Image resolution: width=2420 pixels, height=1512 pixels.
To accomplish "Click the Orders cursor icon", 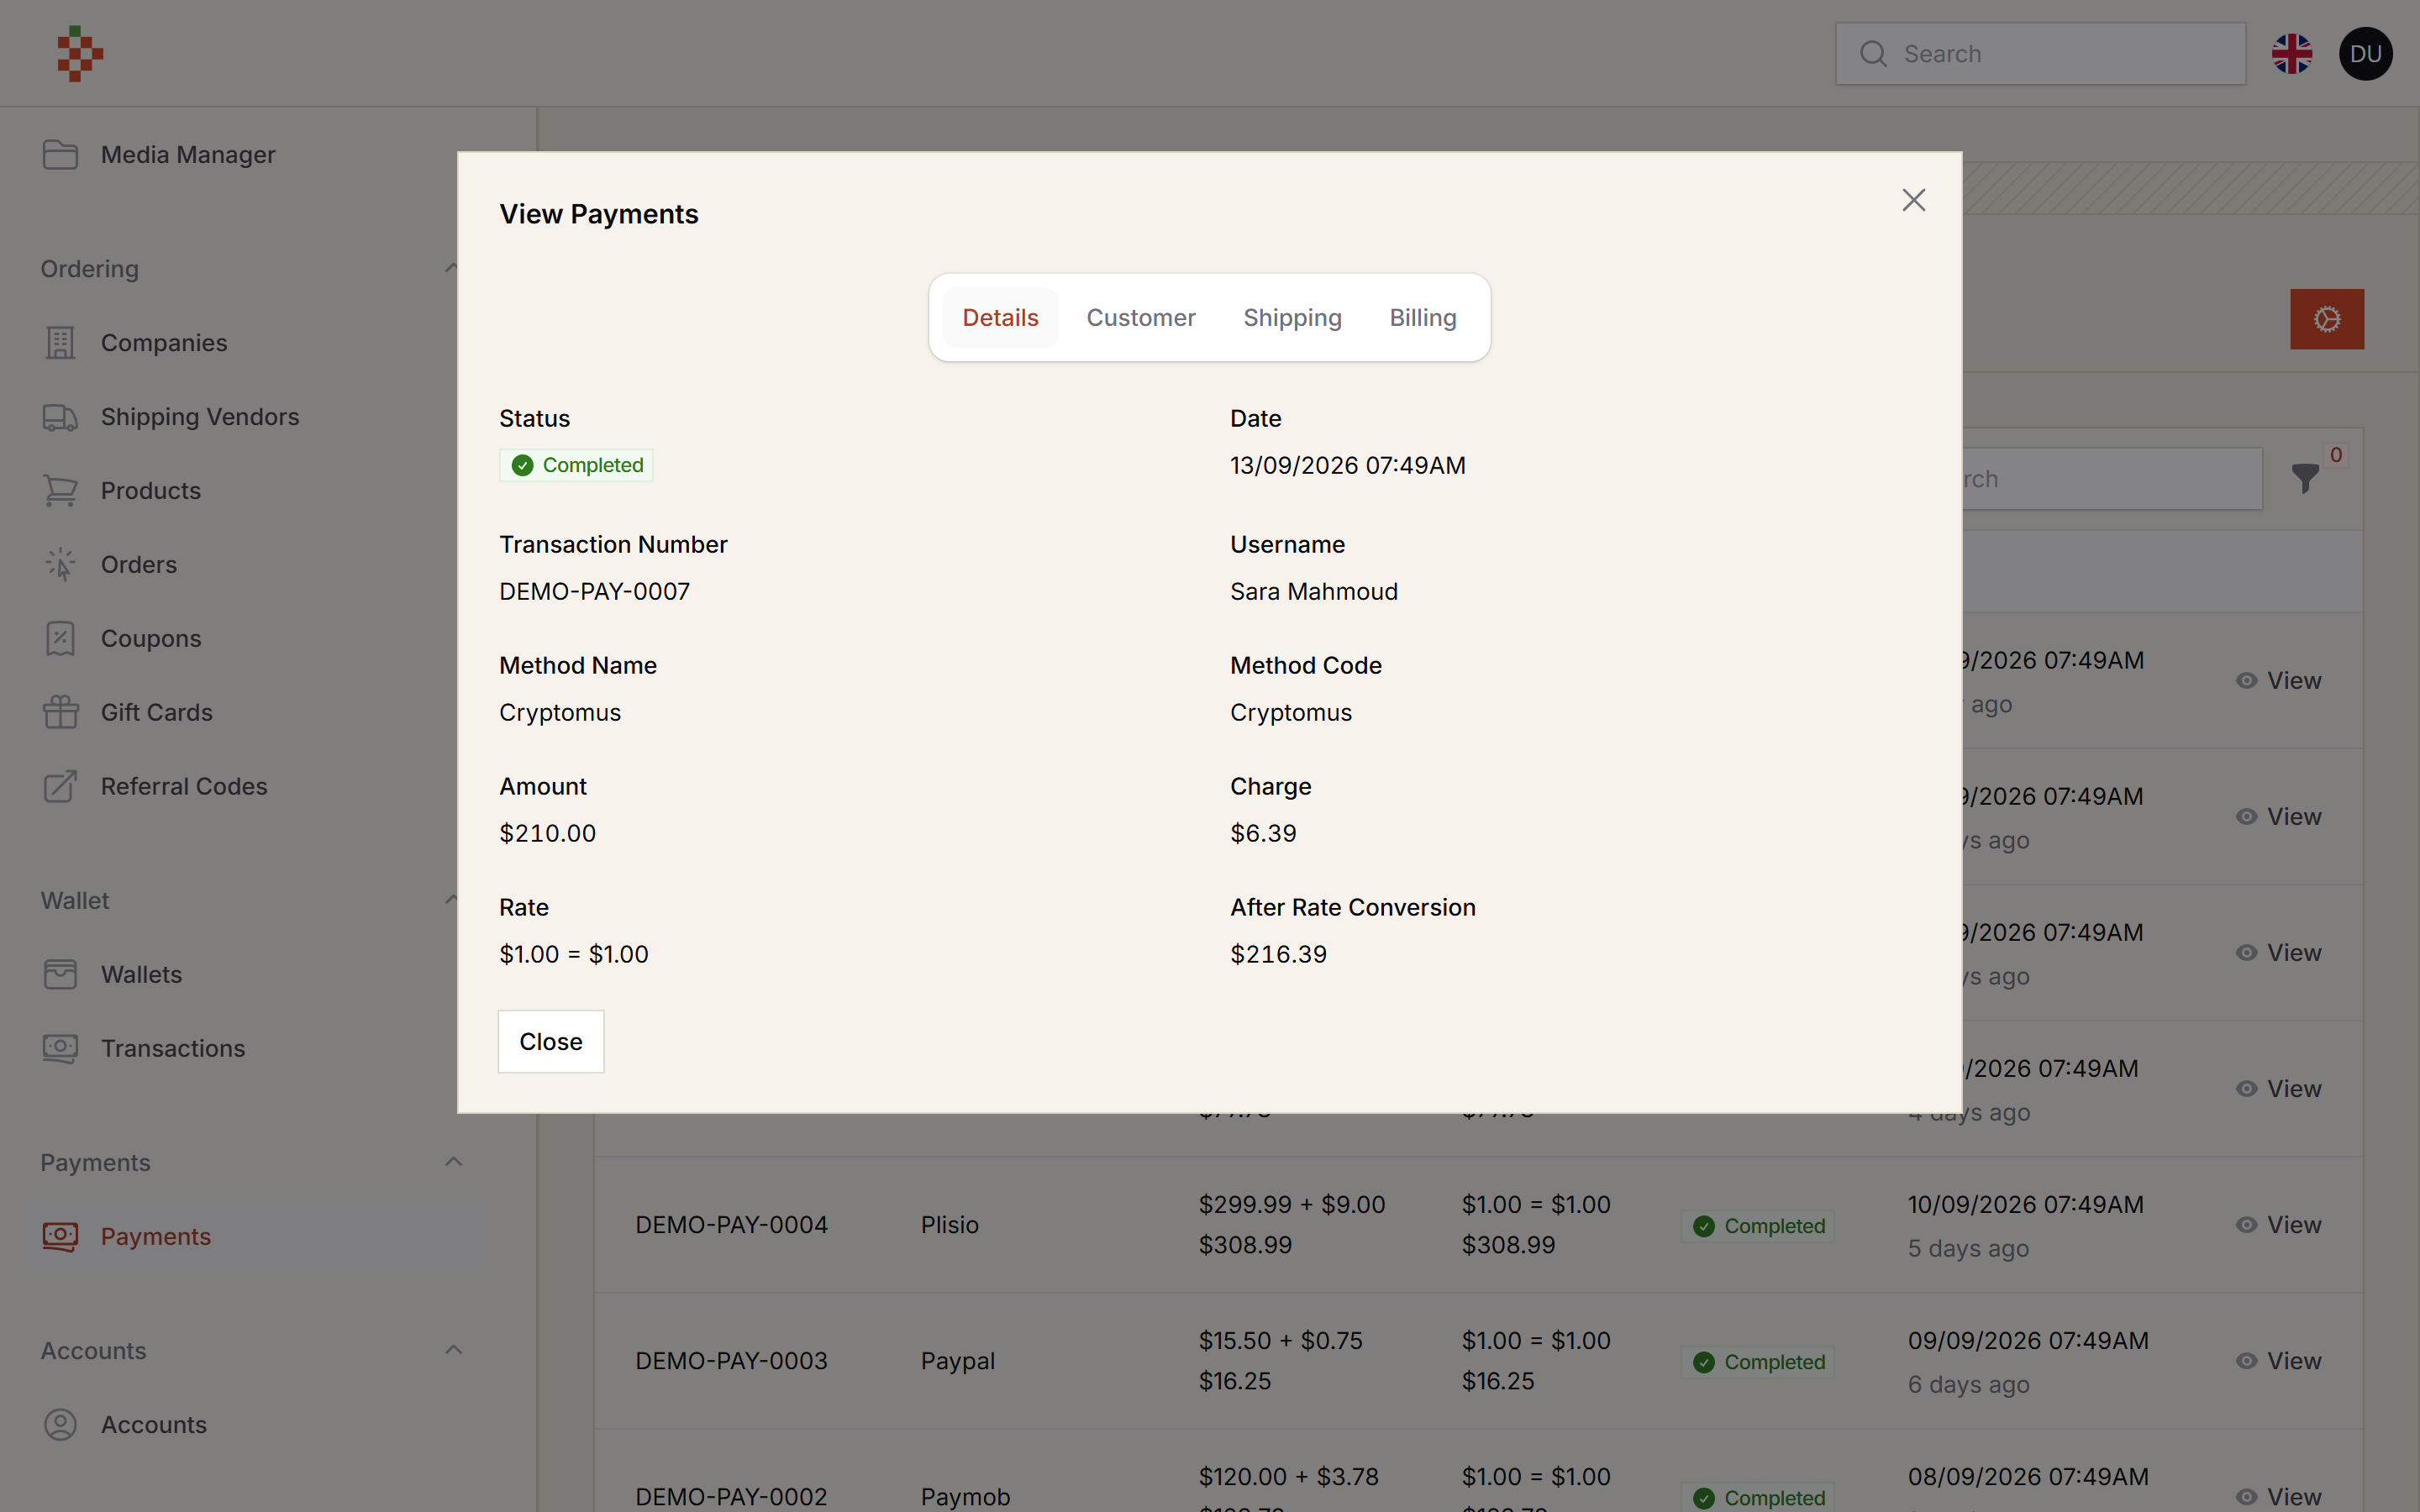I will [60, 565].
